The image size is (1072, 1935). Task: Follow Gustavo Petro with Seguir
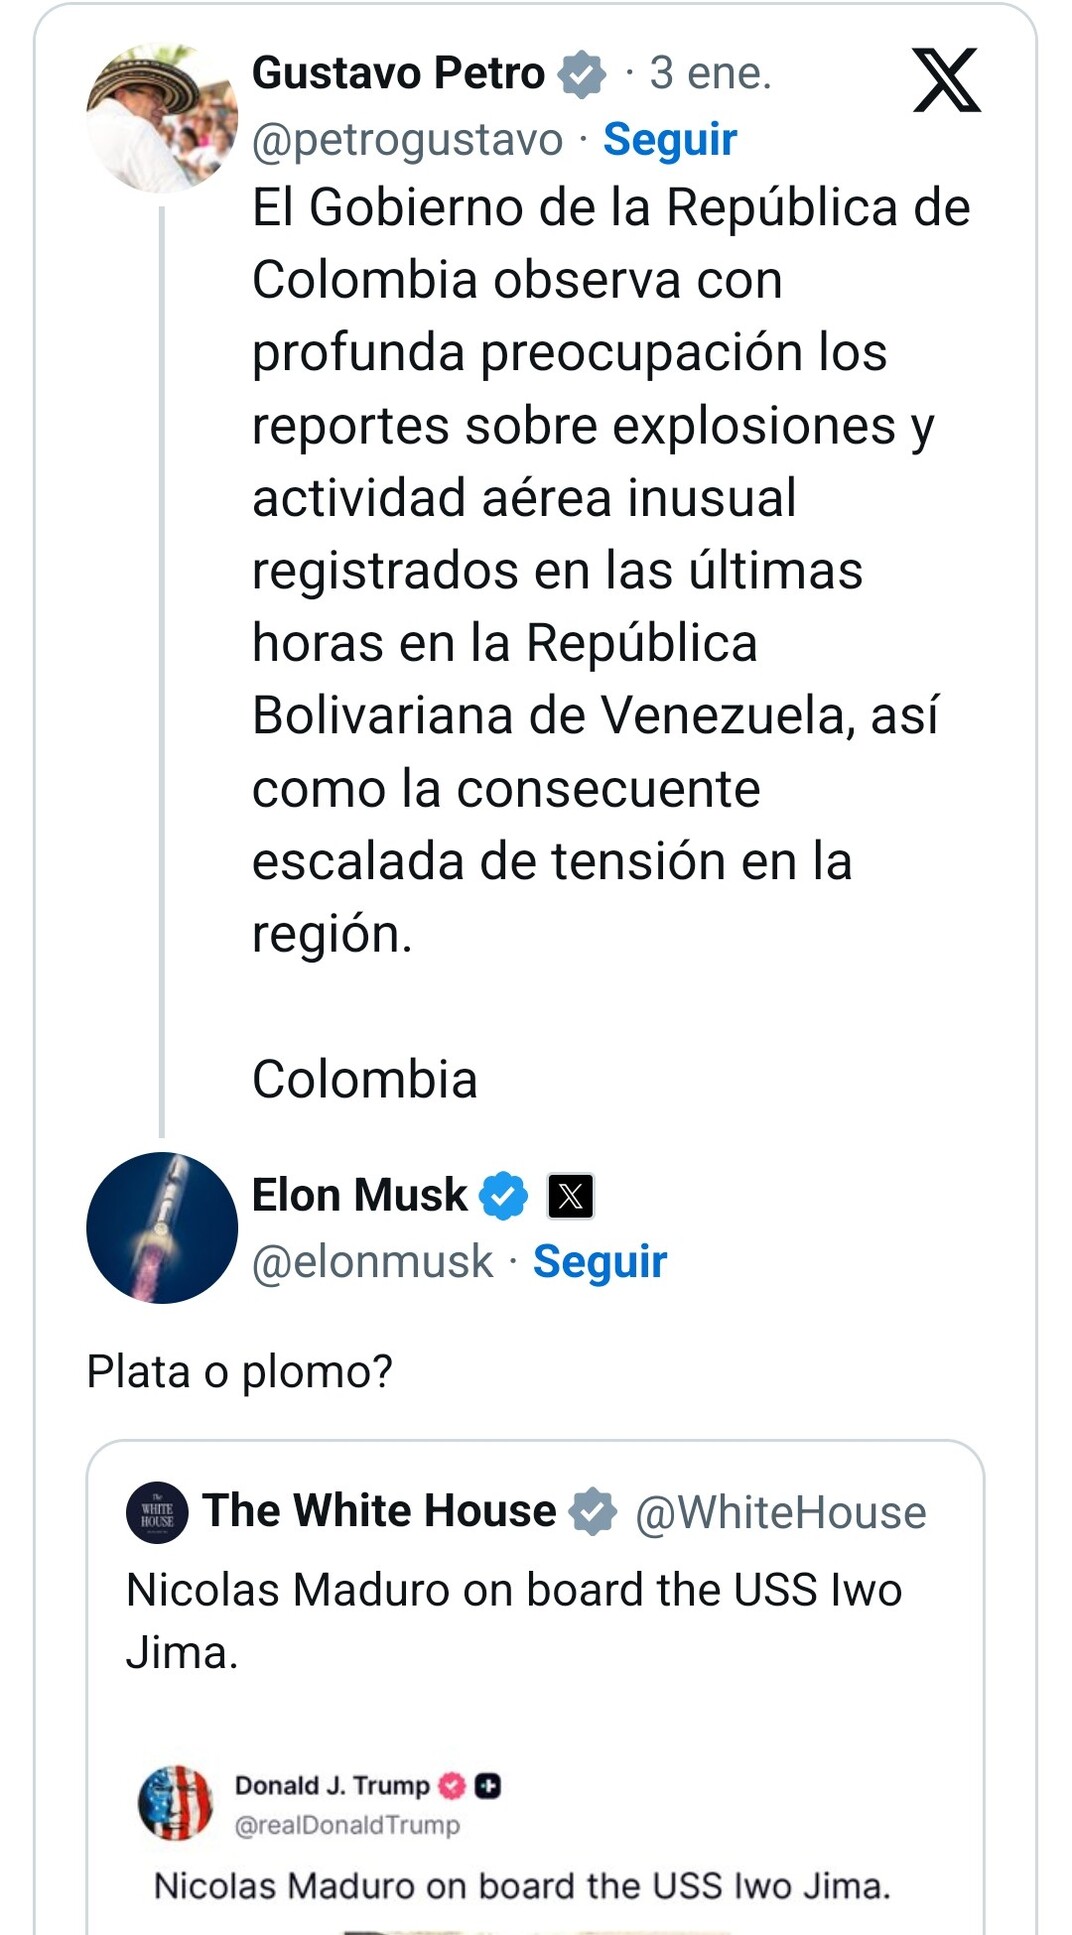669,140
